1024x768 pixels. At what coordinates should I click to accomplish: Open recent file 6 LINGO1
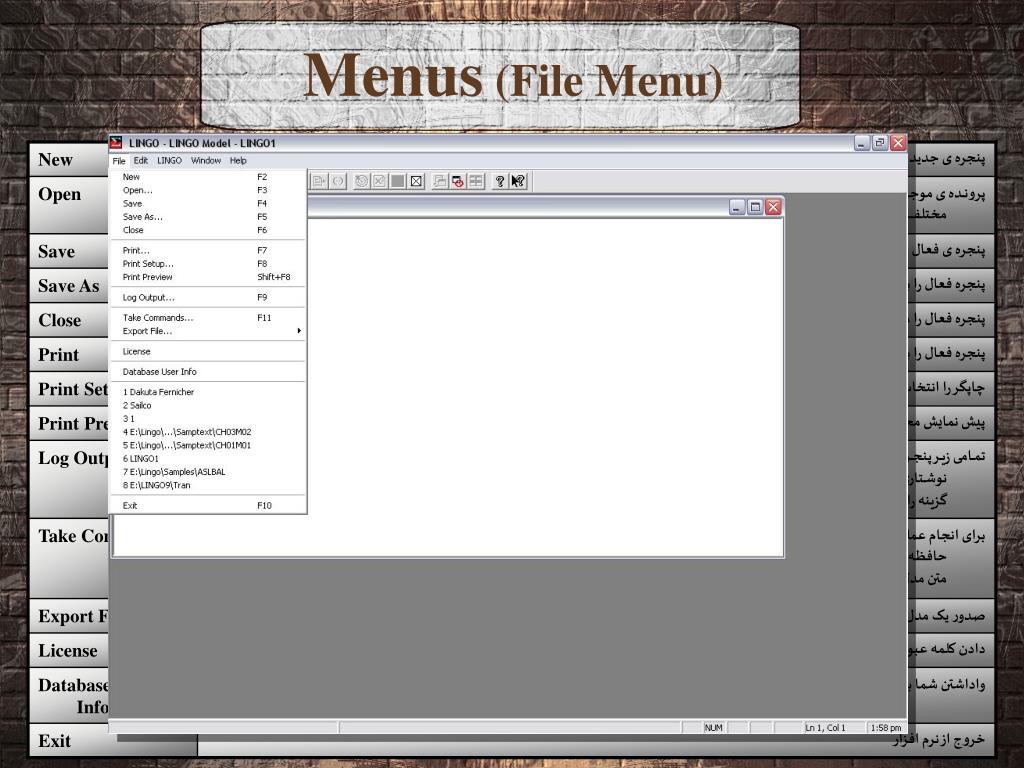(x=208, y=458)
